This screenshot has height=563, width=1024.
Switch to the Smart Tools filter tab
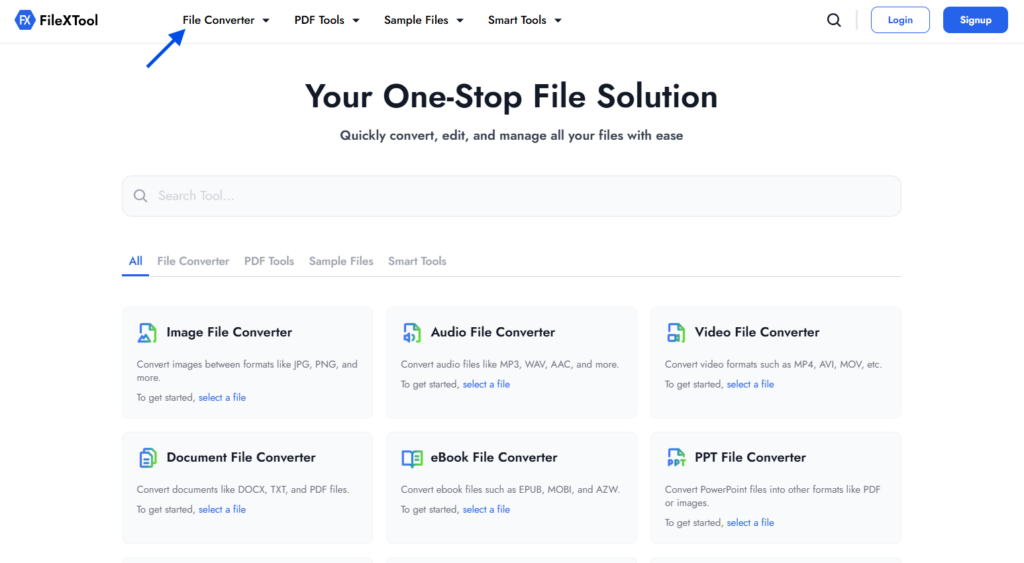click(x=417, y=261)
